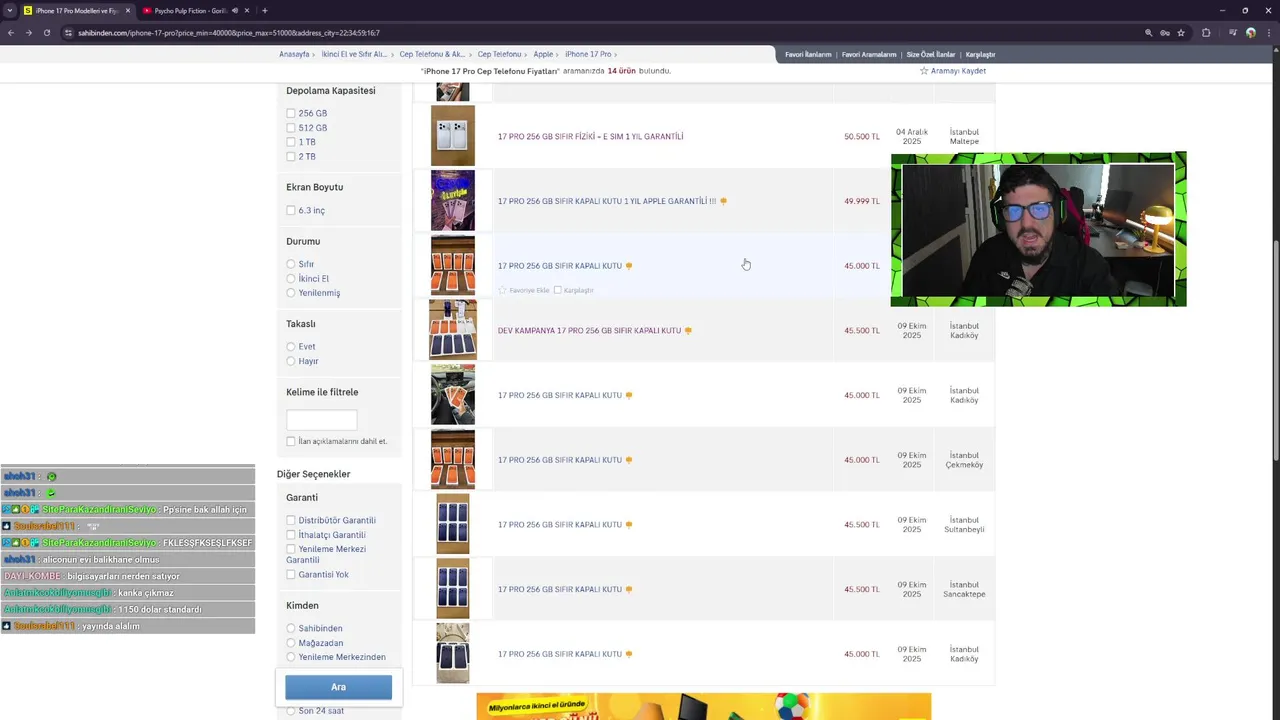Screen dimensions: 1280x720
Task: Click the Favoriye Ekle star icon
Action: 502,290
